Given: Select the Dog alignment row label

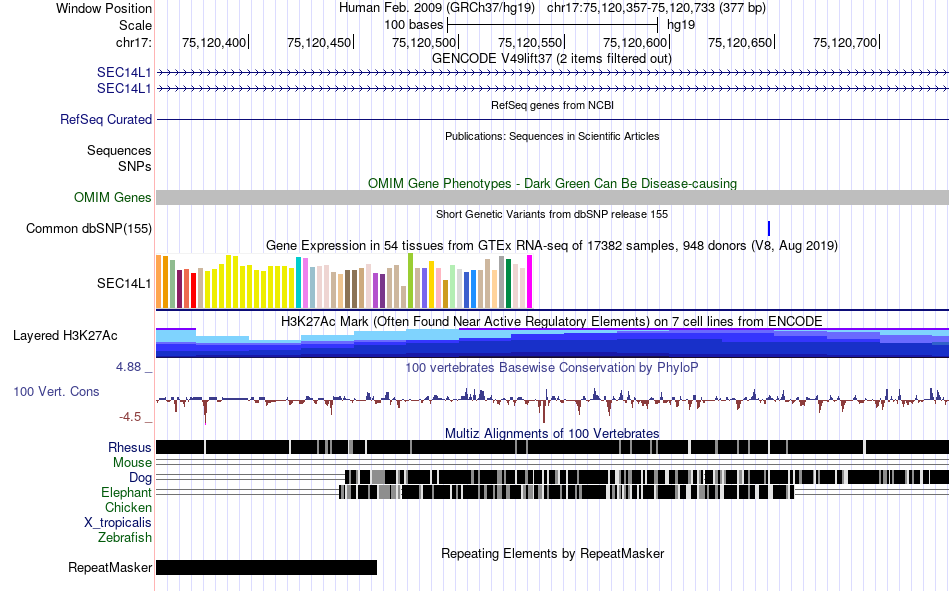Looking at the screenshot, I should (x=141, y=478).
